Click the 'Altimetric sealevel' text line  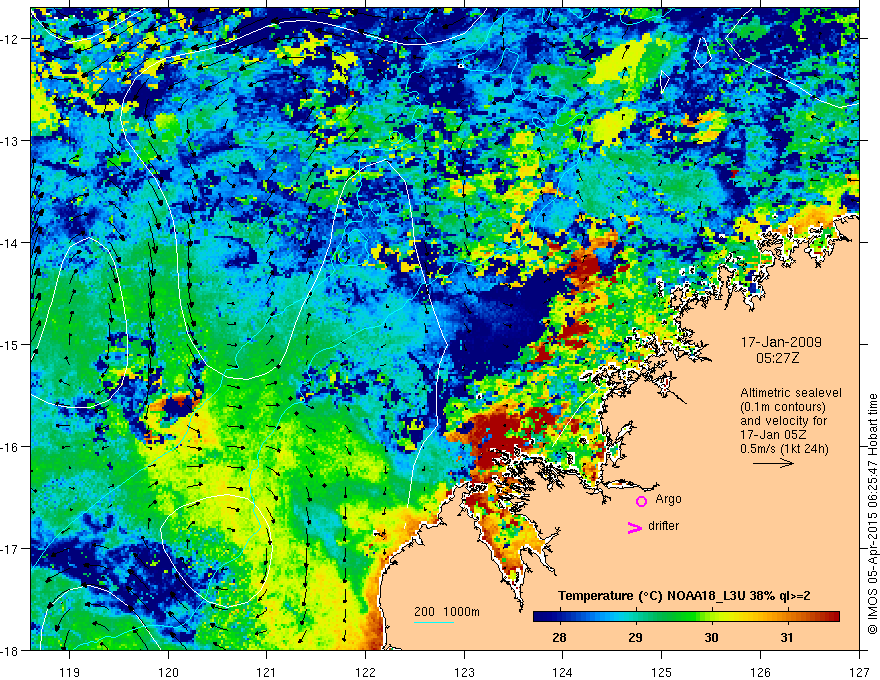[791, 393]
